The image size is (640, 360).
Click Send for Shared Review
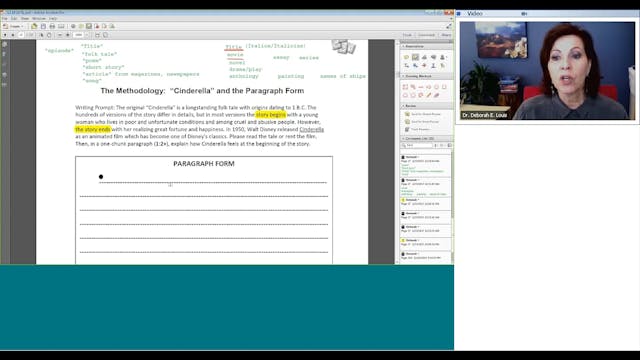click(422, 114)
